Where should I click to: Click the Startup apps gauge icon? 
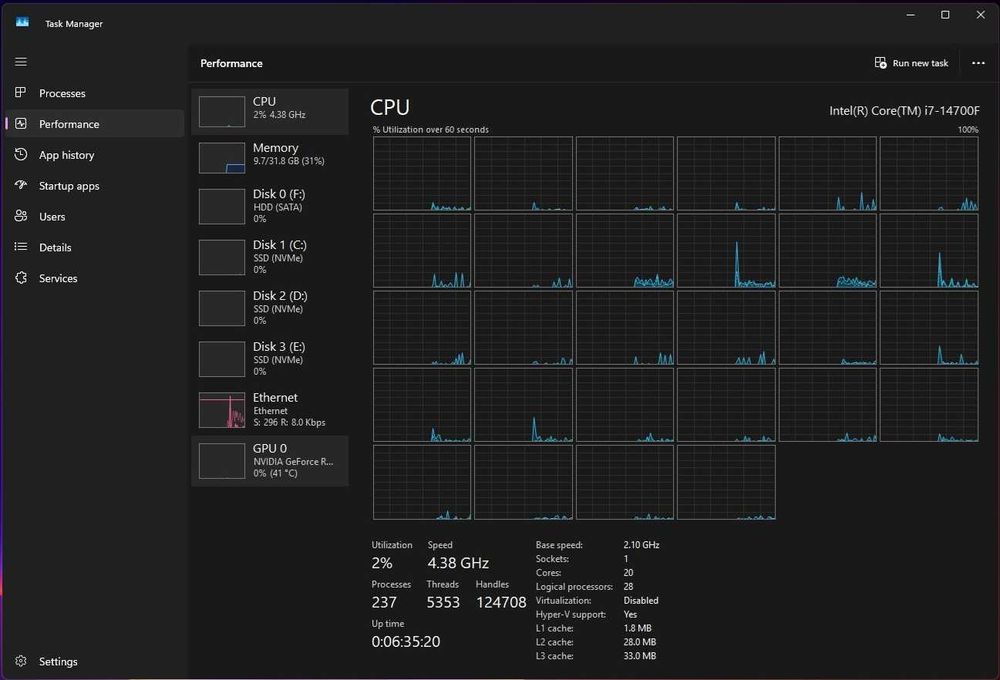pos(21,185)
